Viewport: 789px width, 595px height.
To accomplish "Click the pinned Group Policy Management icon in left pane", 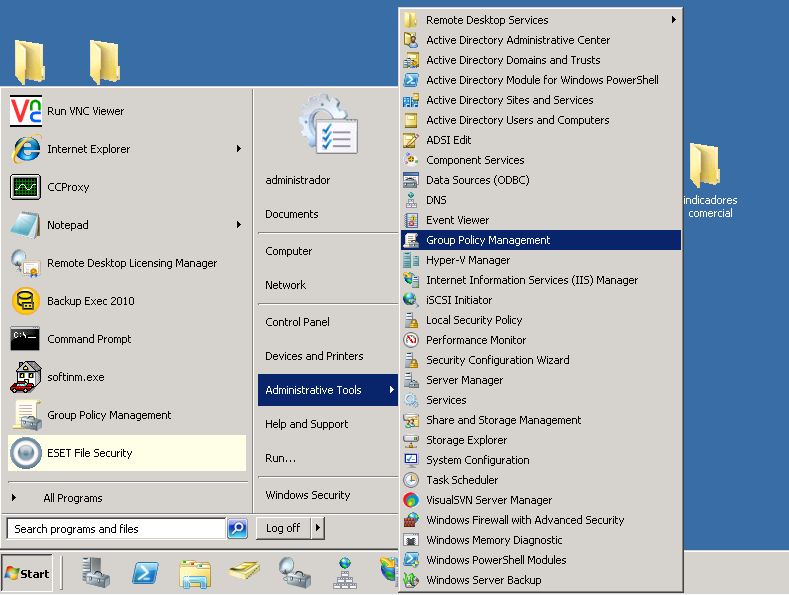I will pos(27,415).
